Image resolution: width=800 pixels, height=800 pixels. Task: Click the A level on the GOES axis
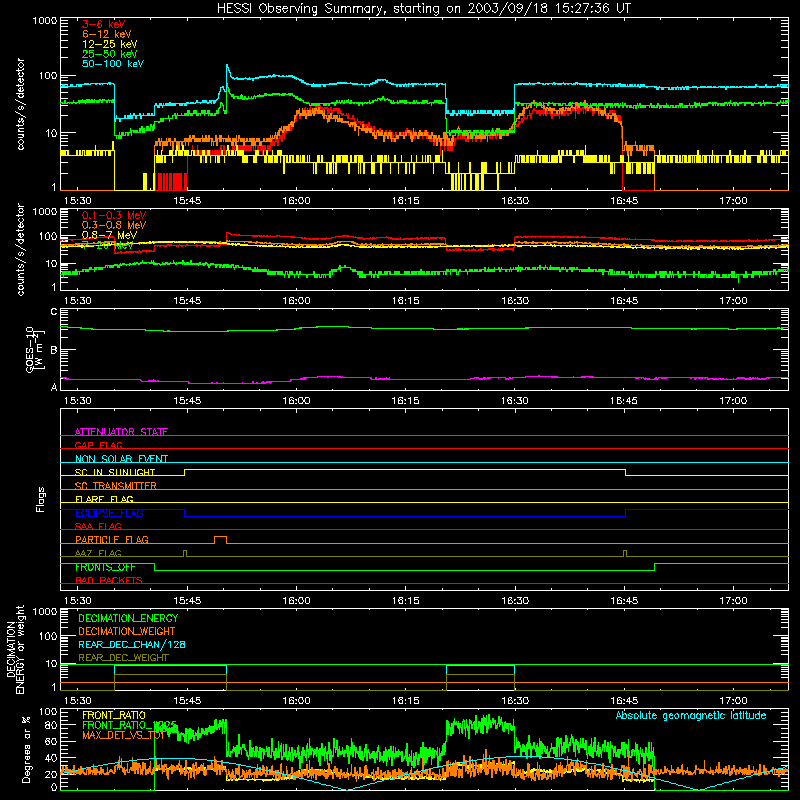(x=54, y=387)
